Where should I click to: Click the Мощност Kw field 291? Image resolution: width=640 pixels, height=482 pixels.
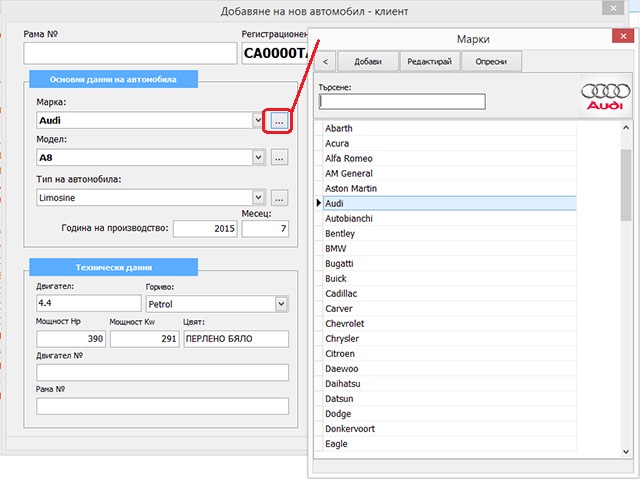pyautogui.click(x=144, y=339)
